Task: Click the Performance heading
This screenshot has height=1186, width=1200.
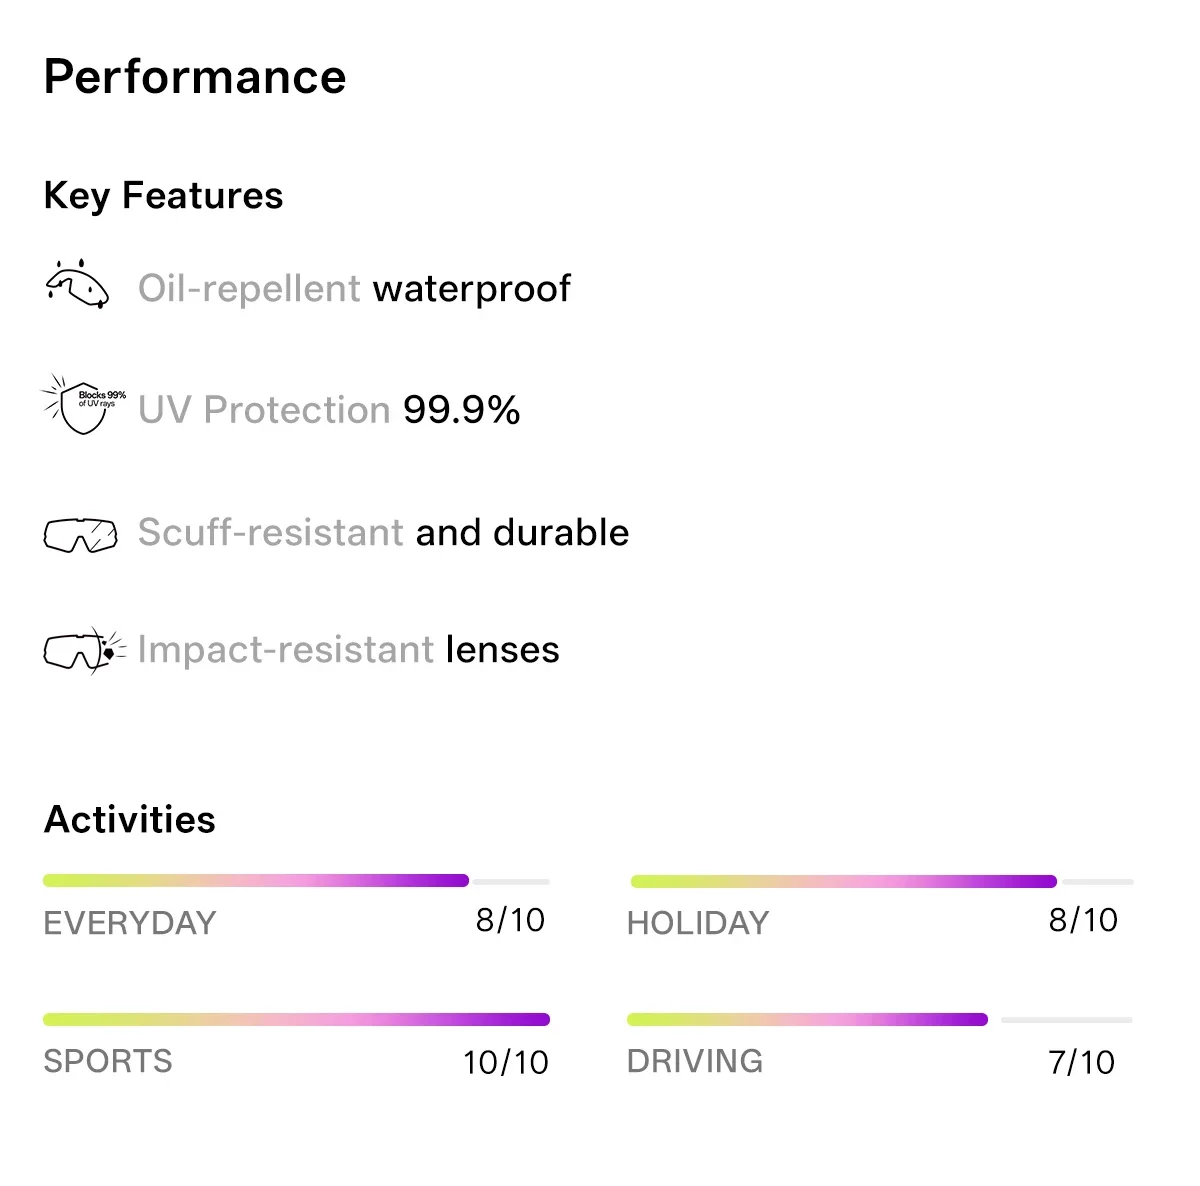Action: point(195,77)
